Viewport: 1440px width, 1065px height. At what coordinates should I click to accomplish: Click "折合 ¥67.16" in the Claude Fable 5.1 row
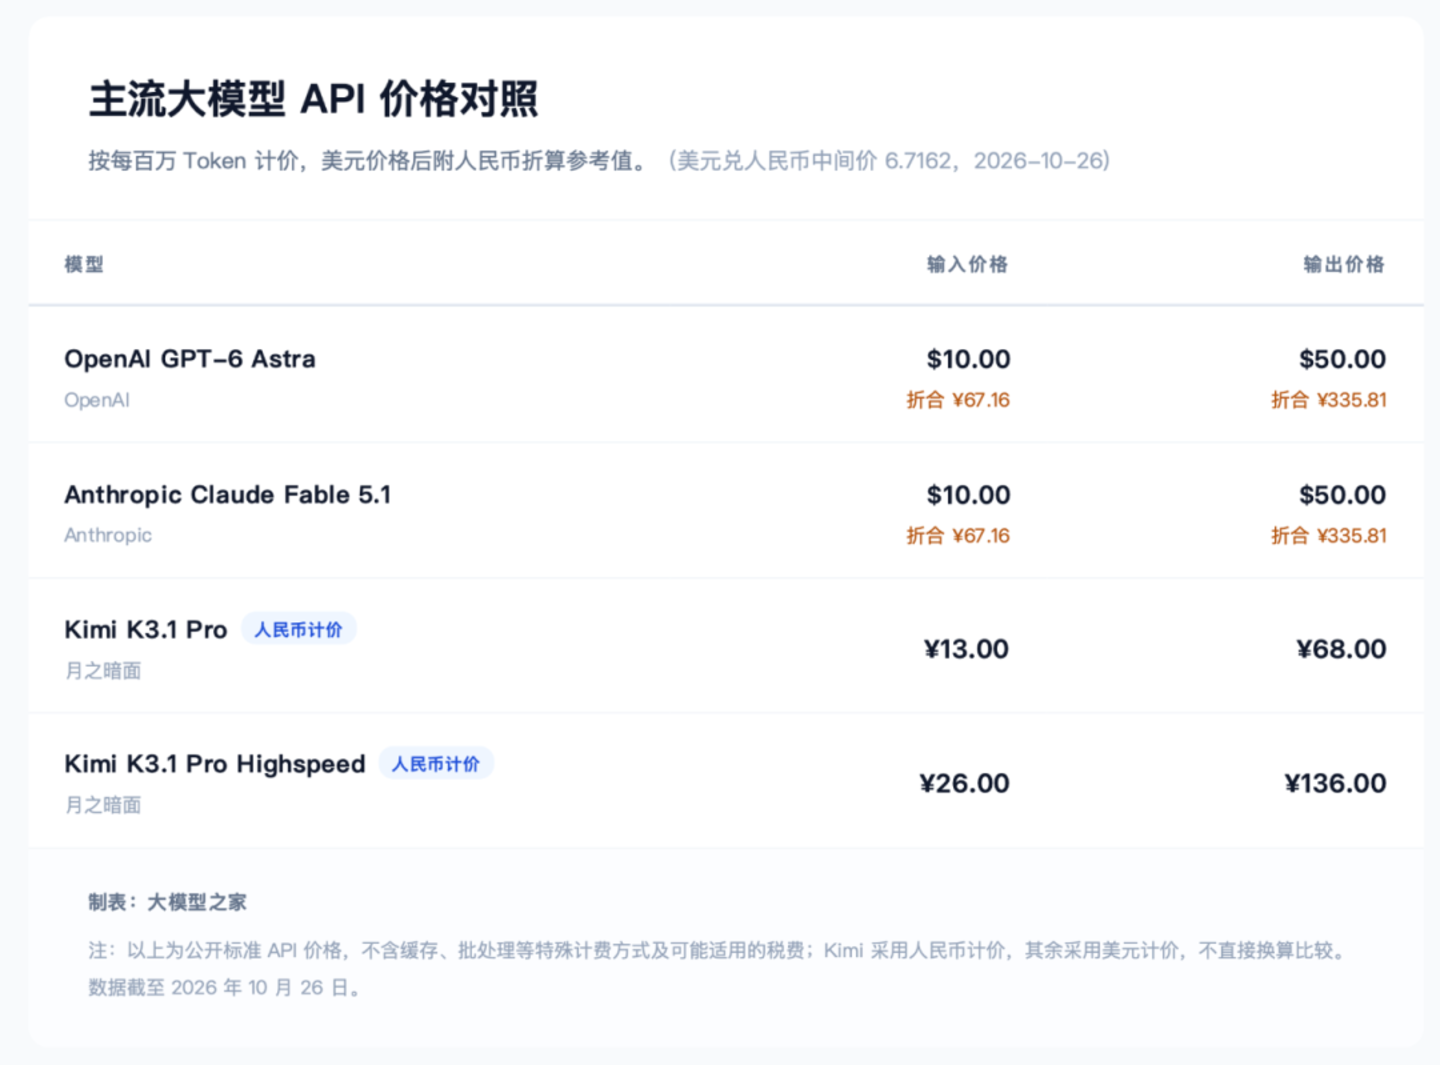(x=958, y=536)
